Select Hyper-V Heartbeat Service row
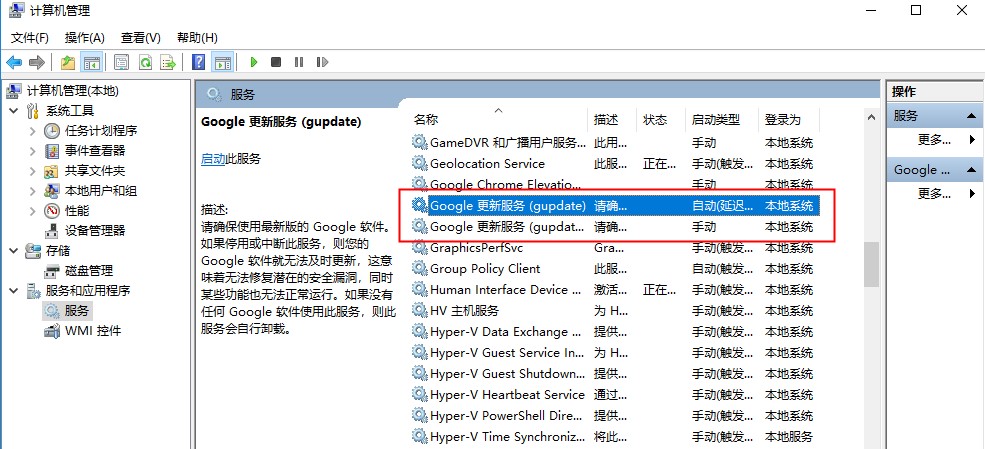The width and height of the screenshot is (985, 449). click(616, 395)
